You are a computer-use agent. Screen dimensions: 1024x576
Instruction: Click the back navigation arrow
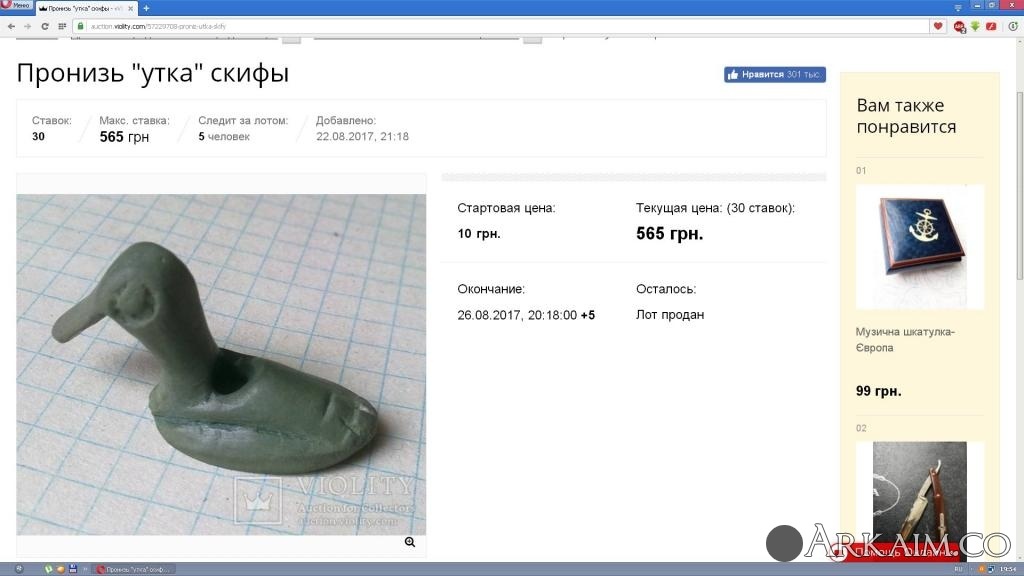pos(11,26)
